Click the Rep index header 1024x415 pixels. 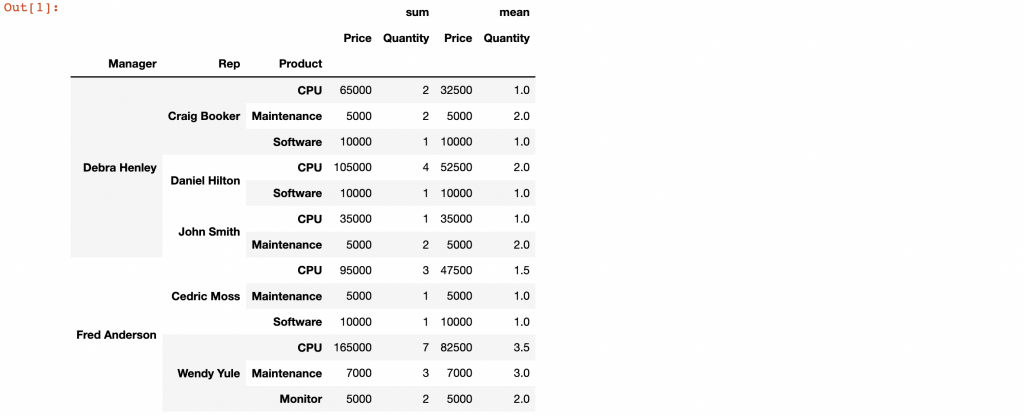point(228,64)
